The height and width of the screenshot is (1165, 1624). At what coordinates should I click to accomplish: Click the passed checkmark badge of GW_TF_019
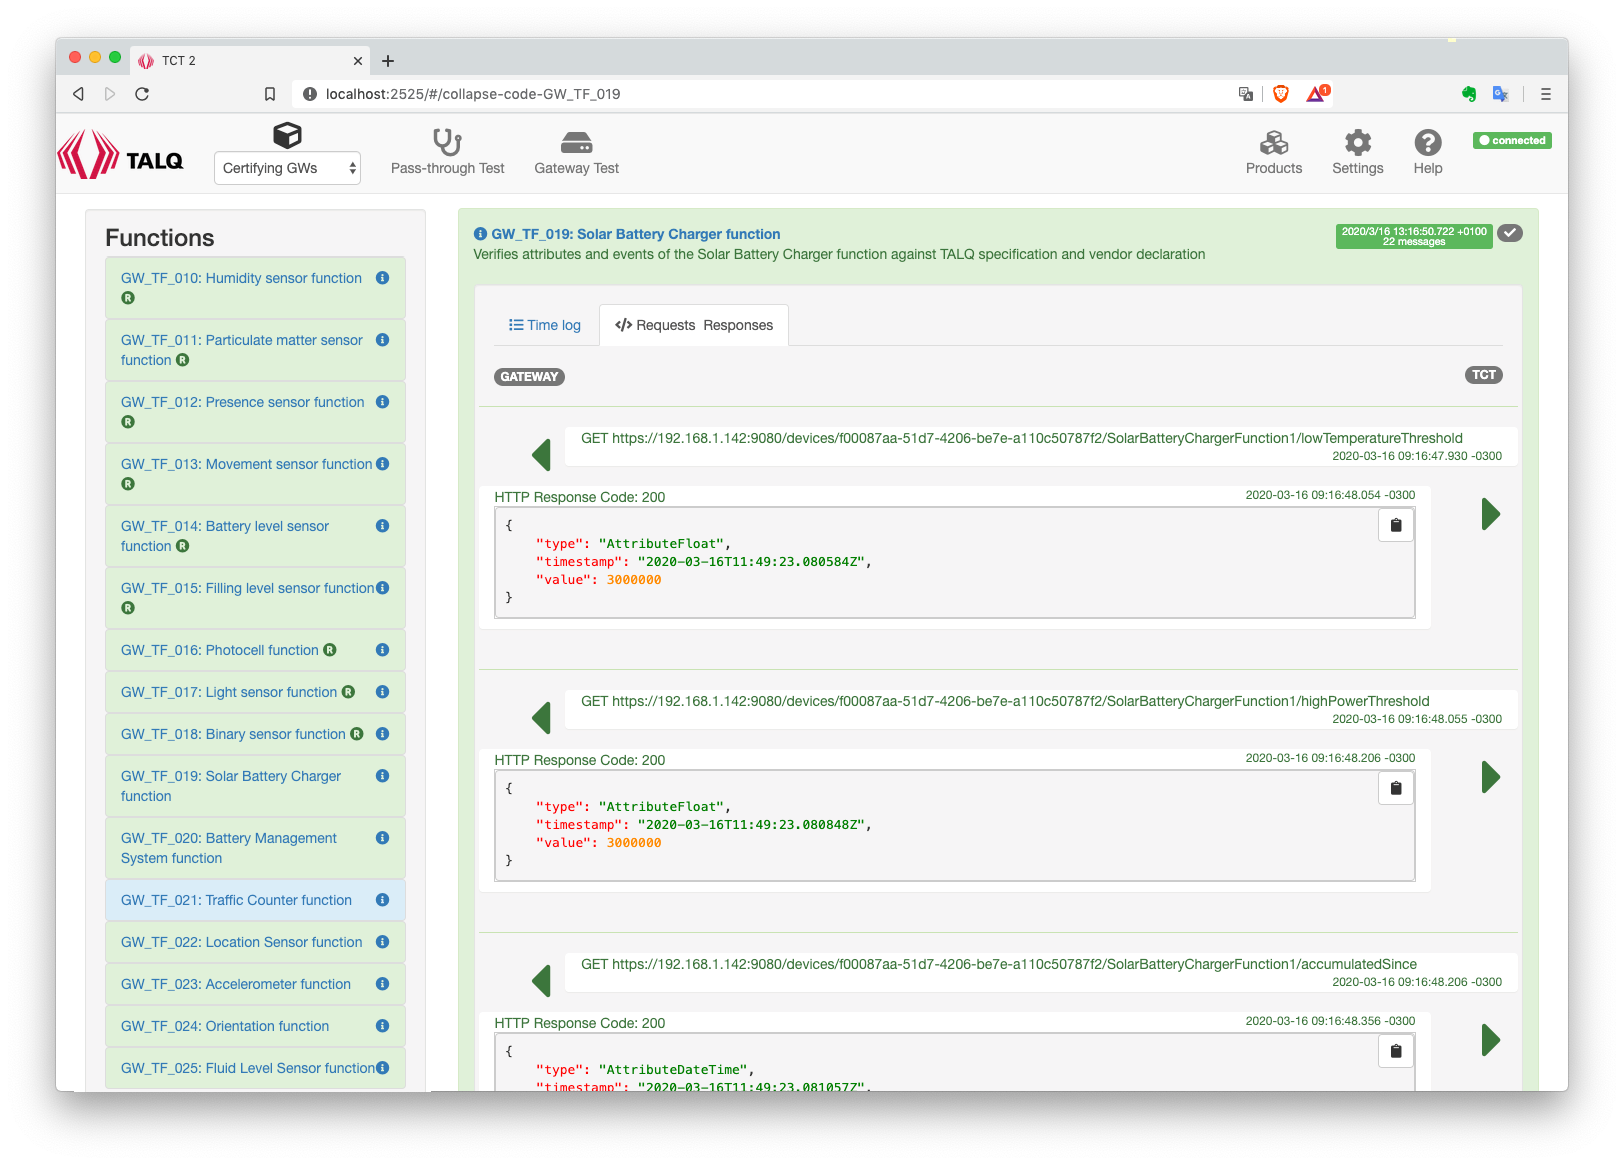point(1510,233)
